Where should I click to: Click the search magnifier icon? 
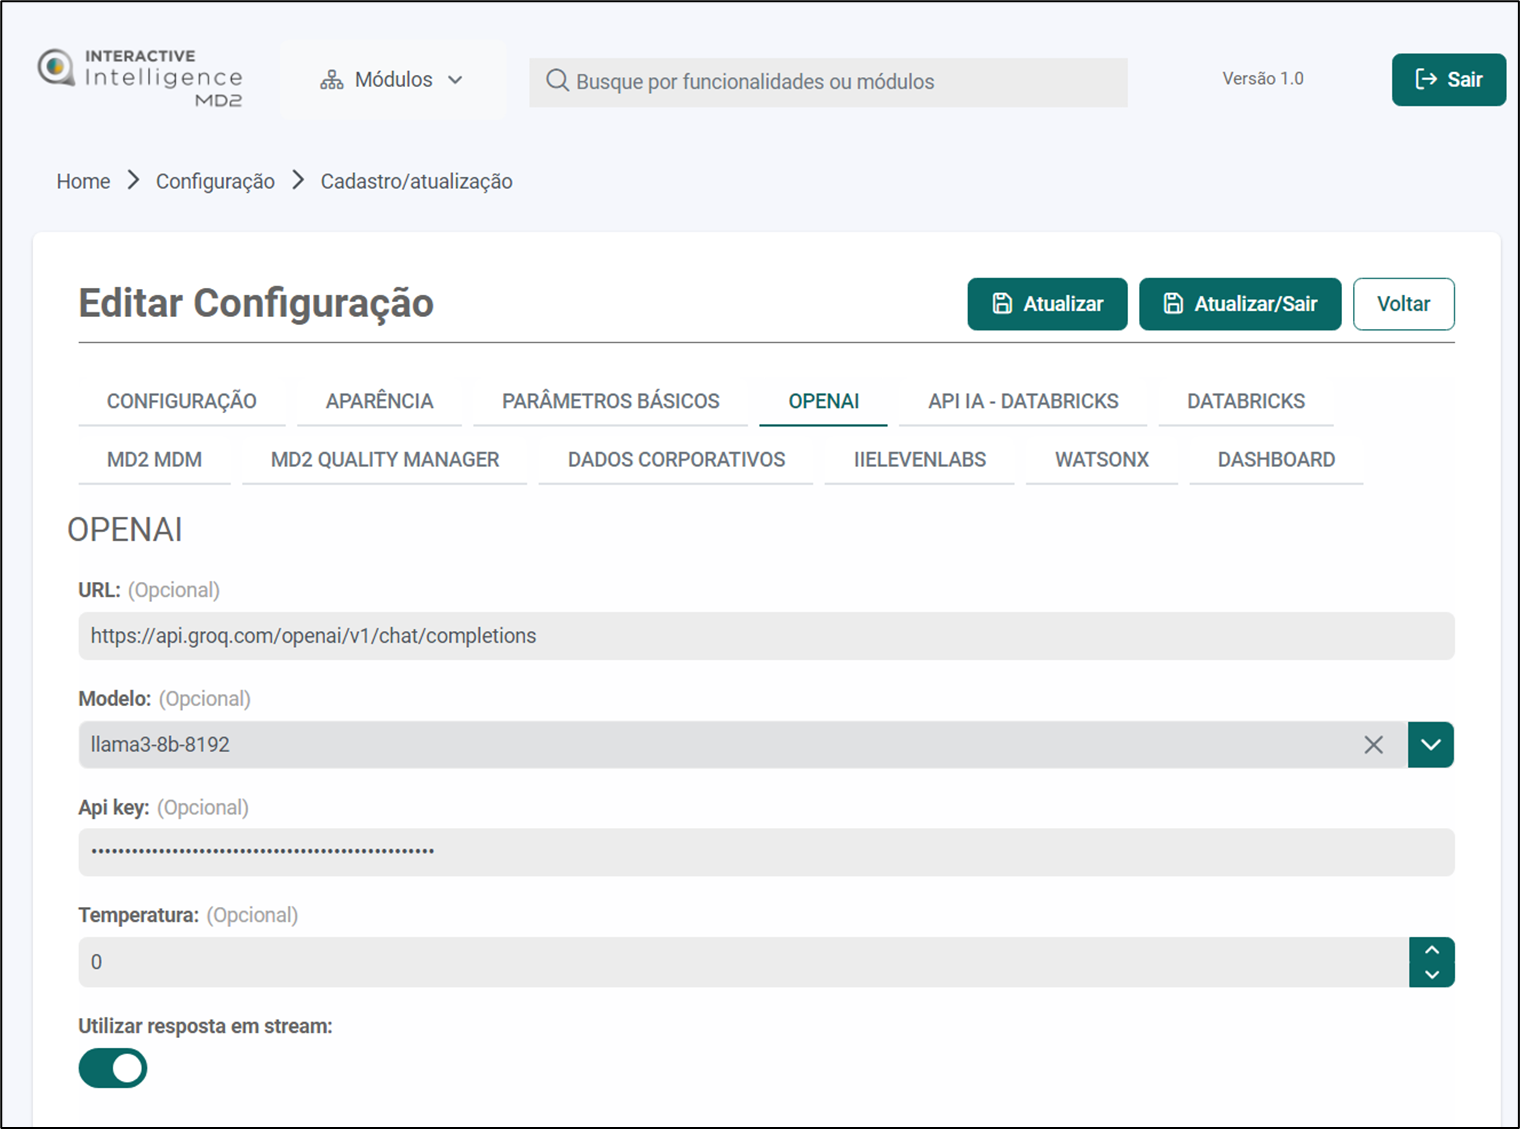[557, 81]
